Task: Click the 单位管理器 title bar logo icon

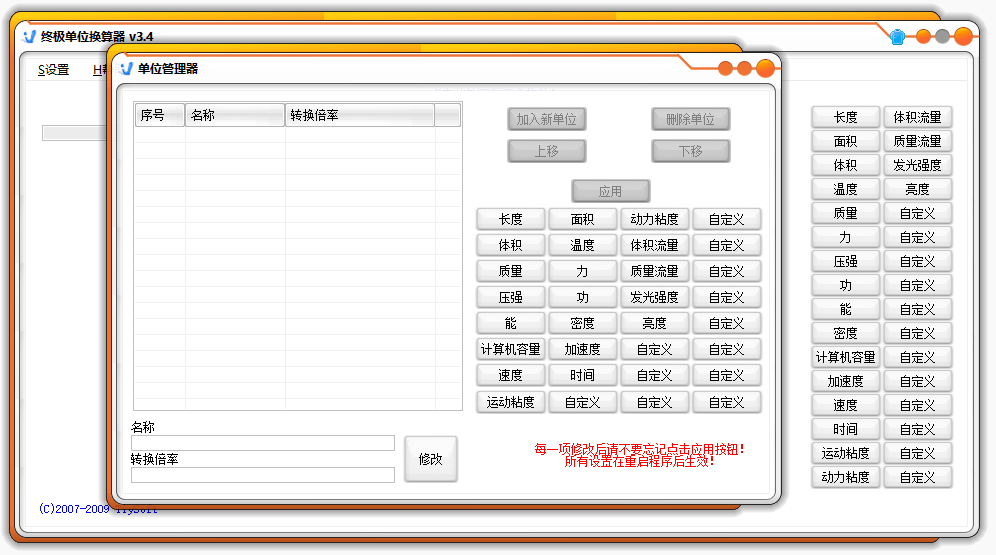Action: point(126,69)
